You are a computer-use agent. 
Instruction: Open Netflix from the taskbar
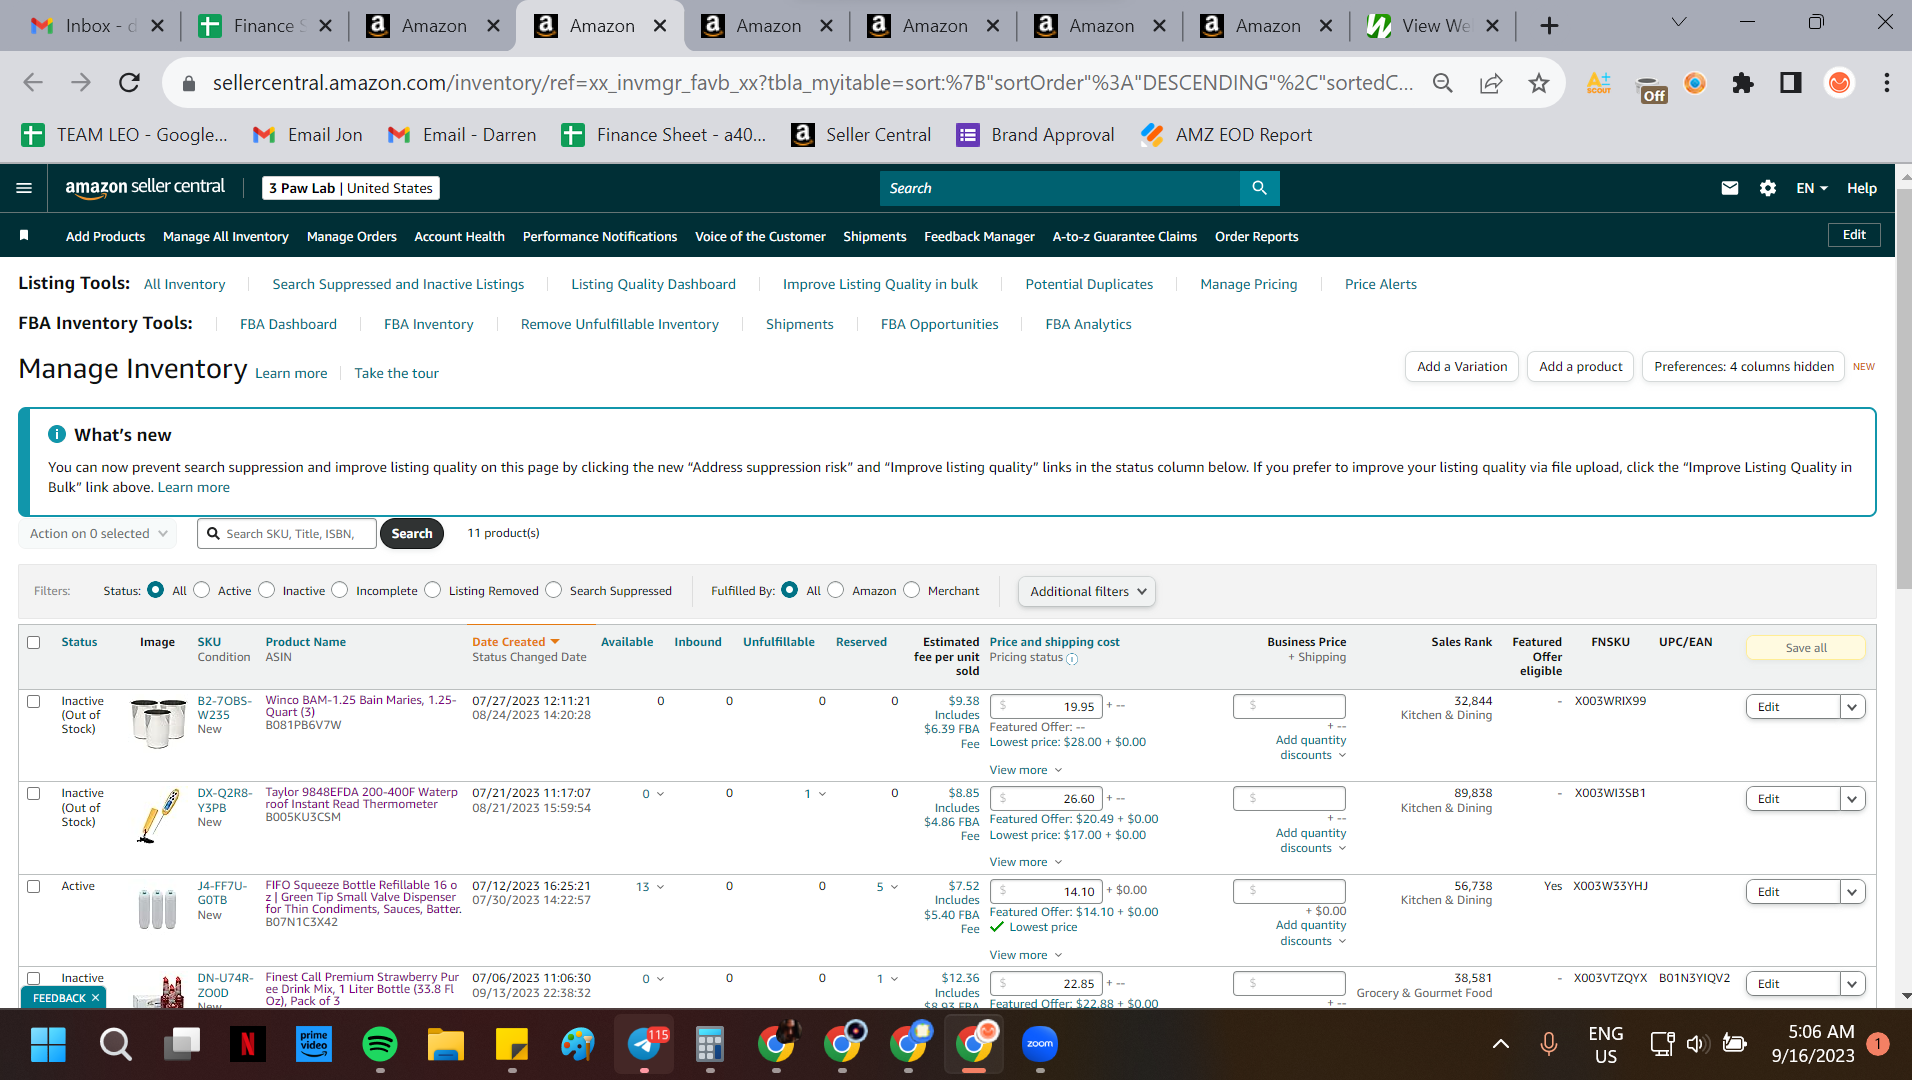pyautogui.click(x=247, y=1044)
